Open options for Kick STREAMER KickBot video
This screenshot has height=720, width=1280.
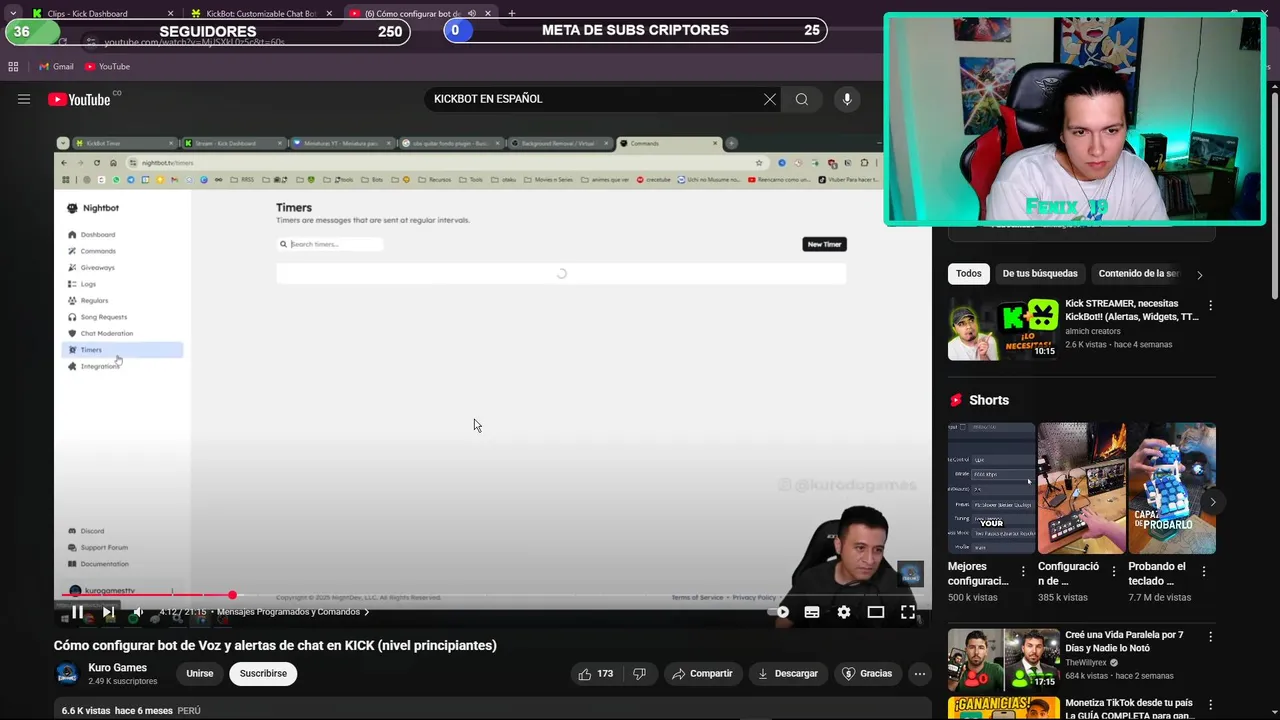click(1210, 306)
